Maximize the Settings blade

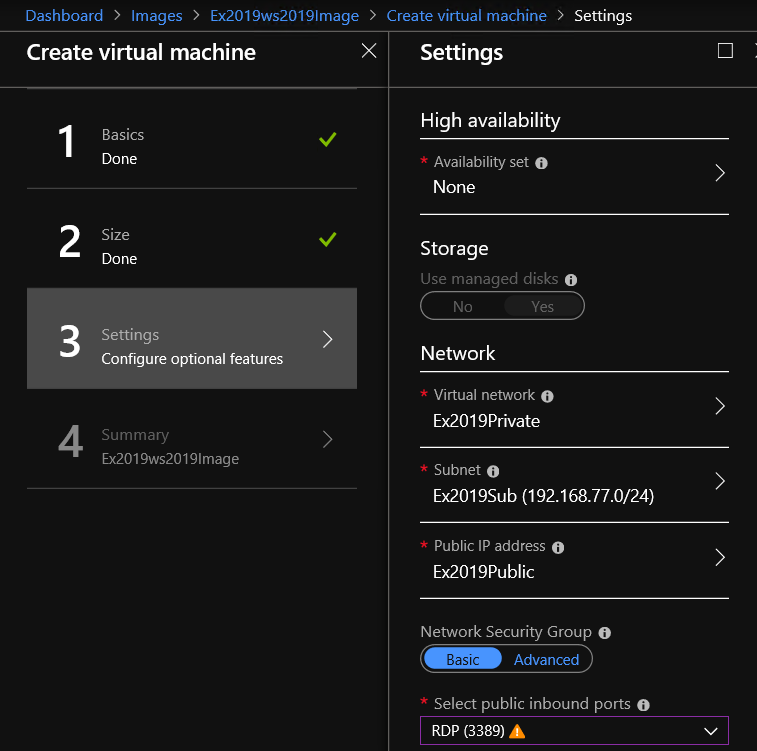click(x=725, y=51)
